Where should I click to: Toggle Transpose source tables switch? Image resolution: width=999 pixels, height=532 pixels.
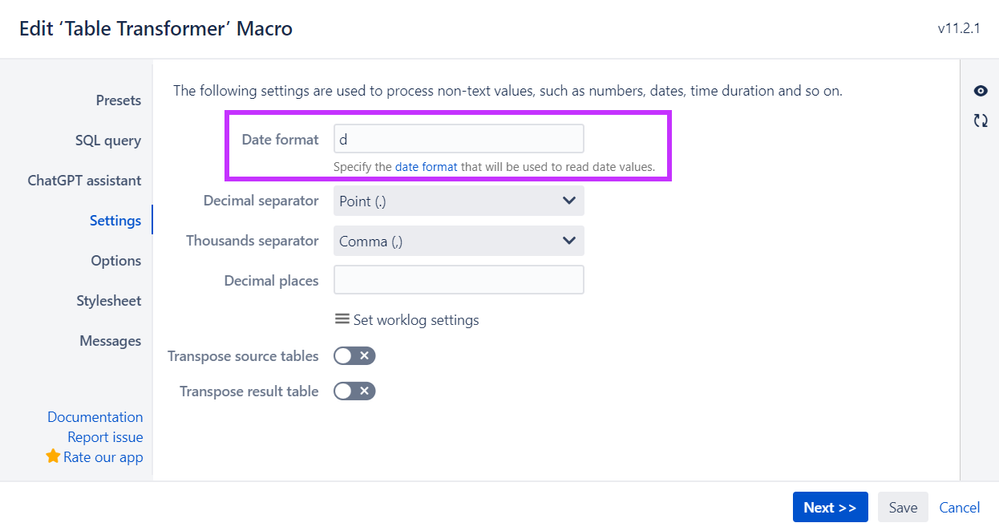click(x=354, y=356)
